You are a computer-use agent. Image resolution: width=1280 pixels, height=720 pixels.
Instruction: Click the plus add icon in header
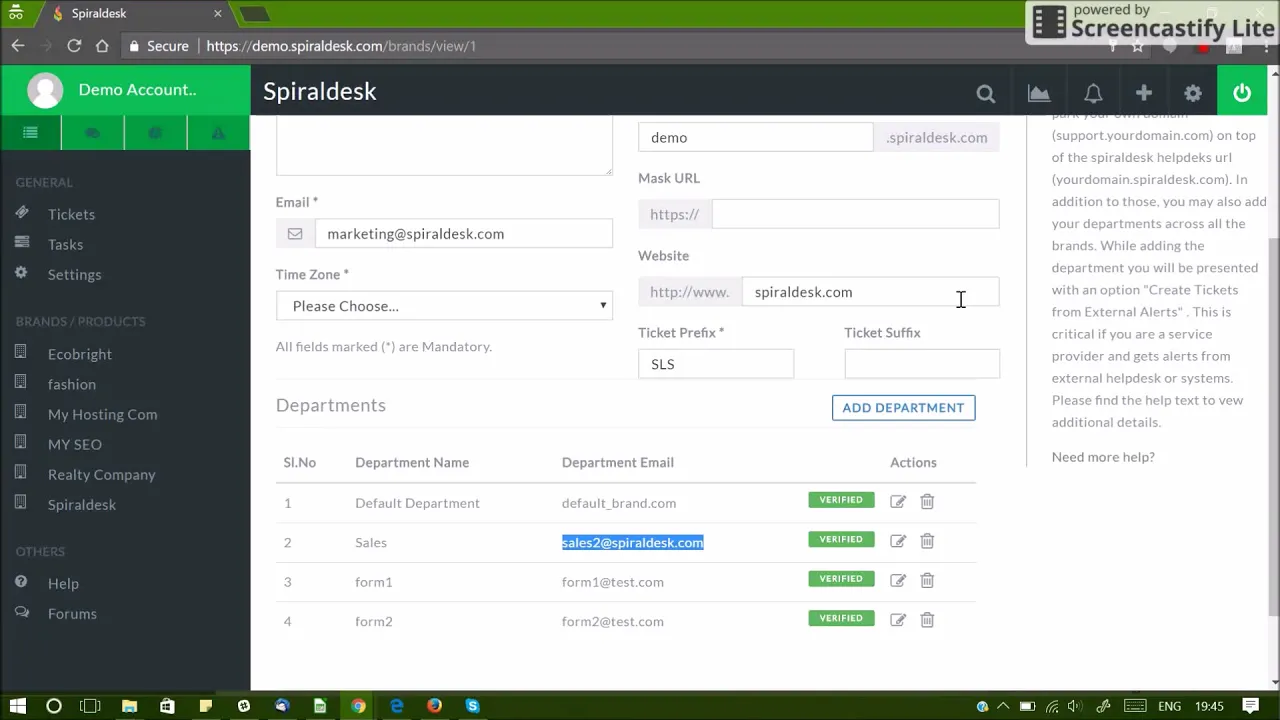click(x=1144, y=93)
